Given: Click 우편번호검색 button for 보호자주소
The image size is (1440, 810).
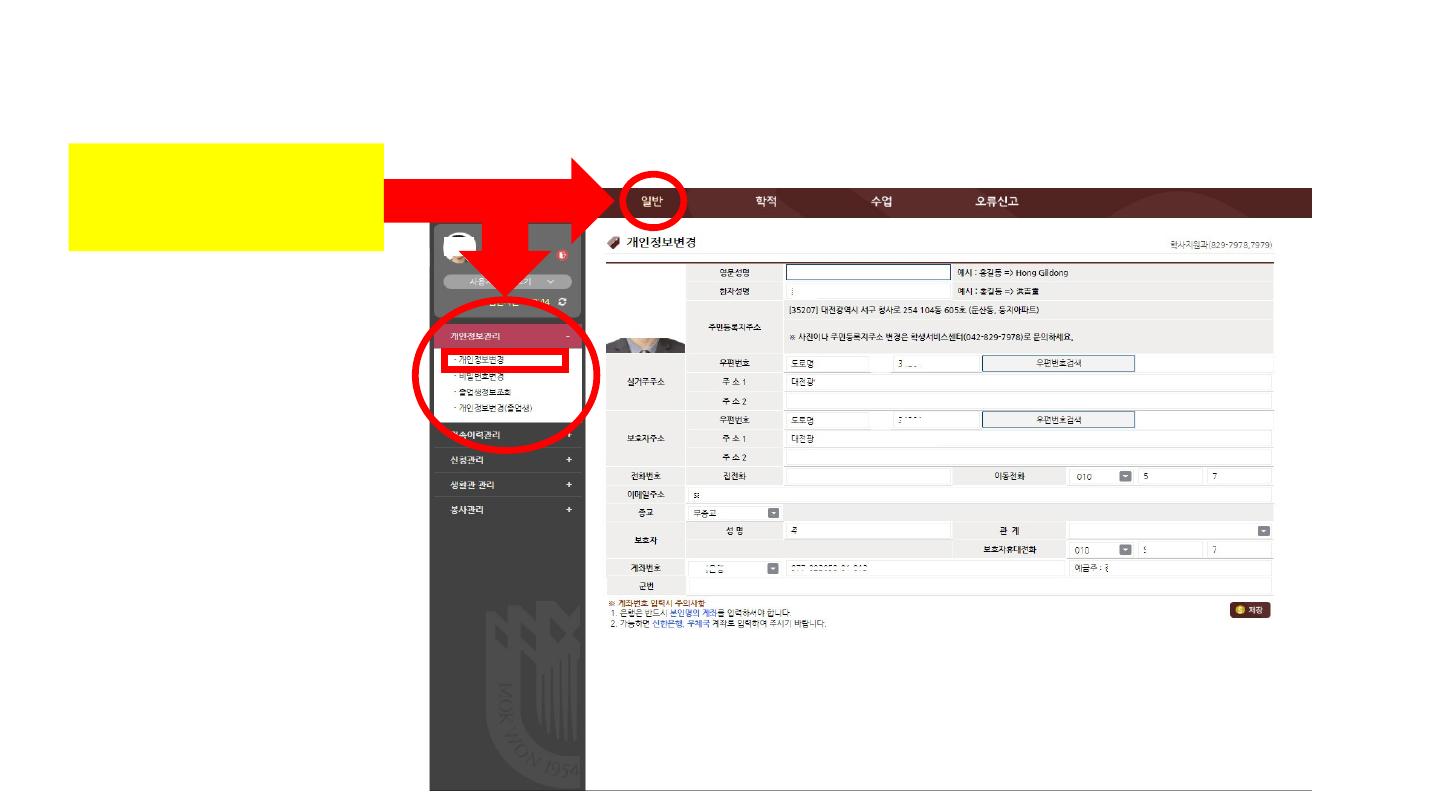Looking at the screenshot, I should [x=1058, y=420].
